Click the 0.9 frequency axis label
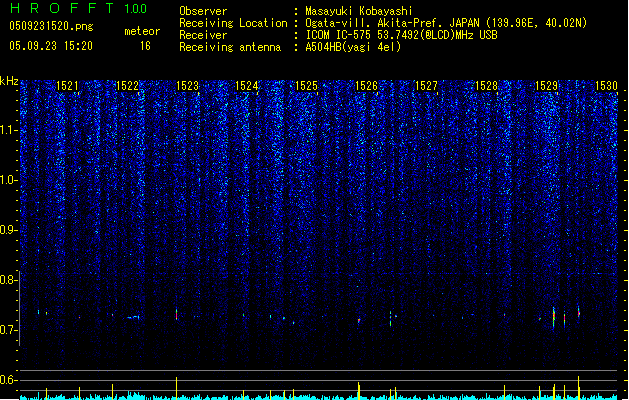This screenshot has height=400, width=629. (9, 230)
